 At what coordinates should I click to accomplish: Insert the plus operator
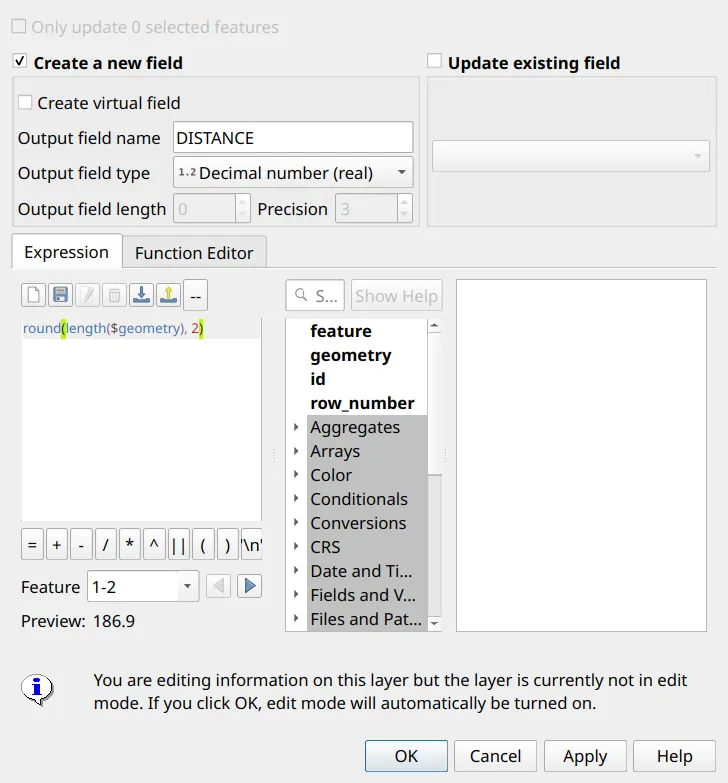click(57, 544)
